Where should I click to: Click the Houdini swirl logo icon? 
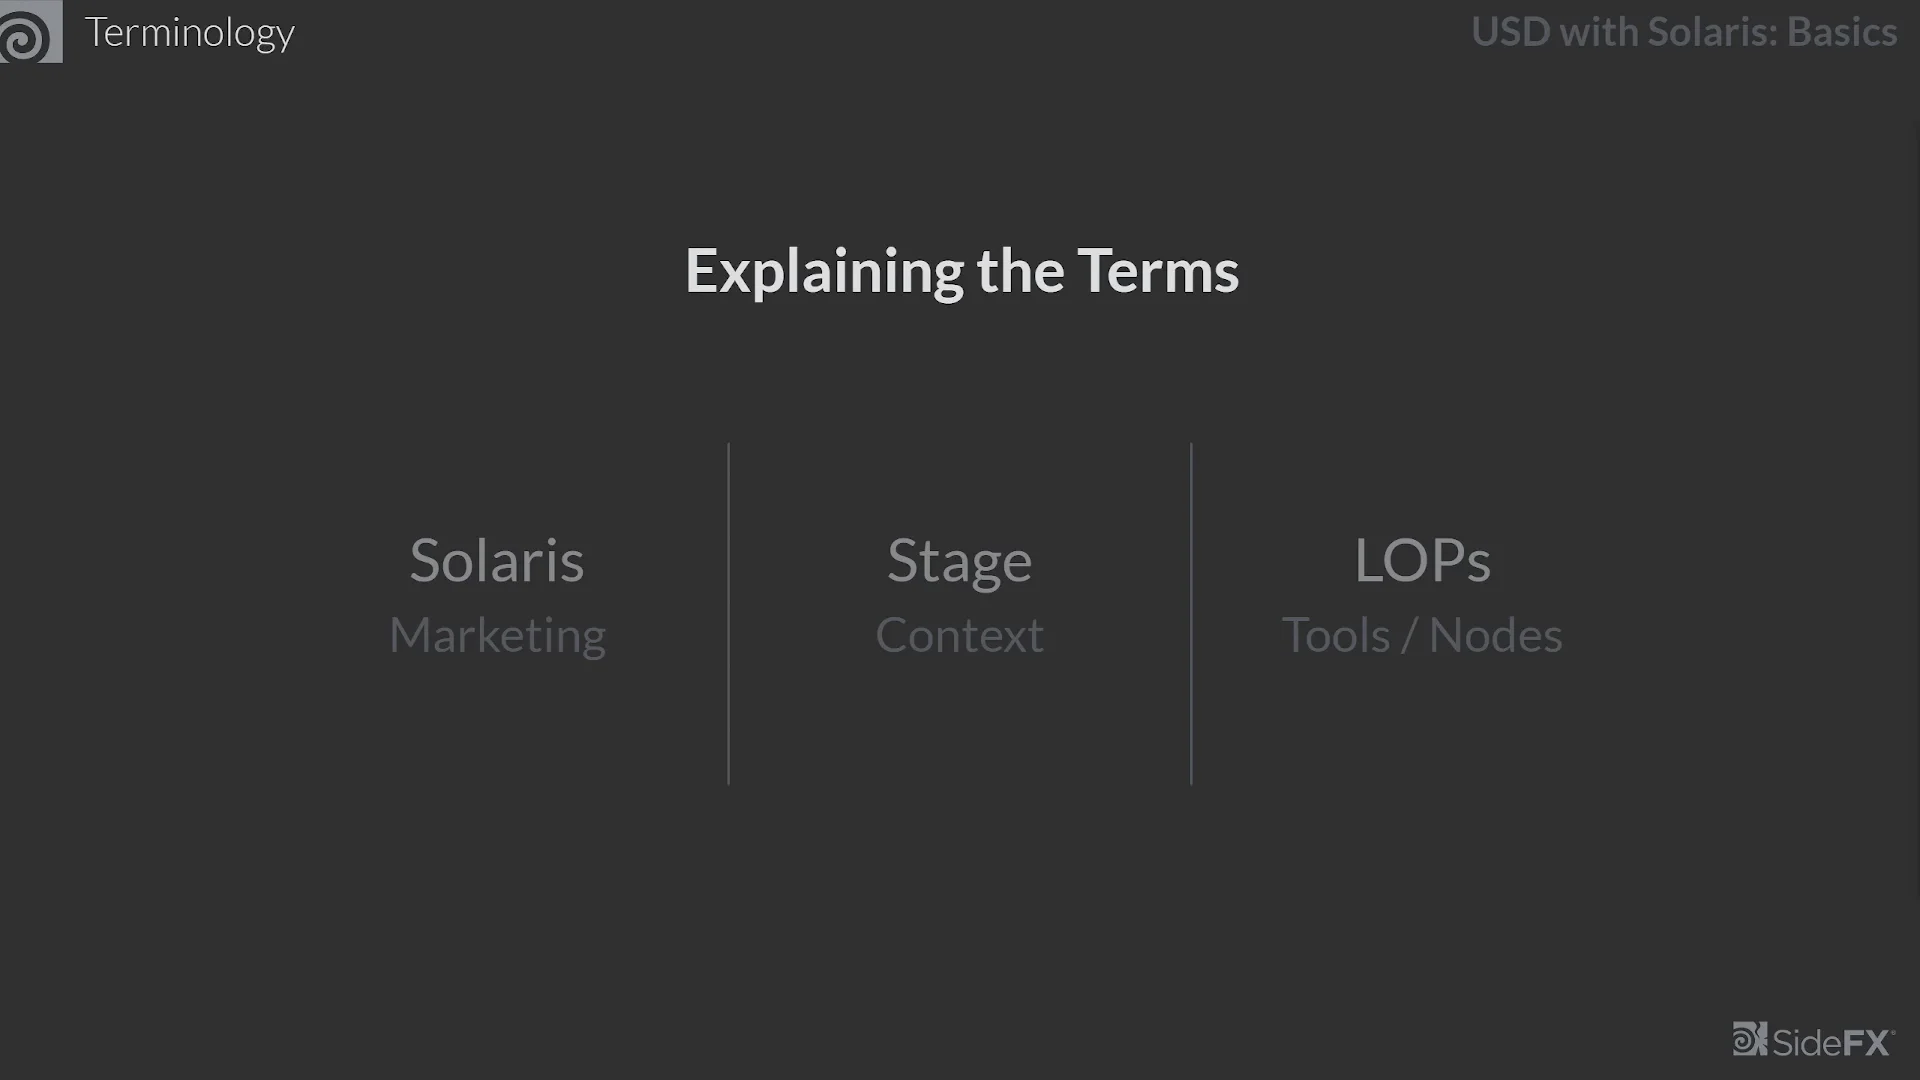28,33
